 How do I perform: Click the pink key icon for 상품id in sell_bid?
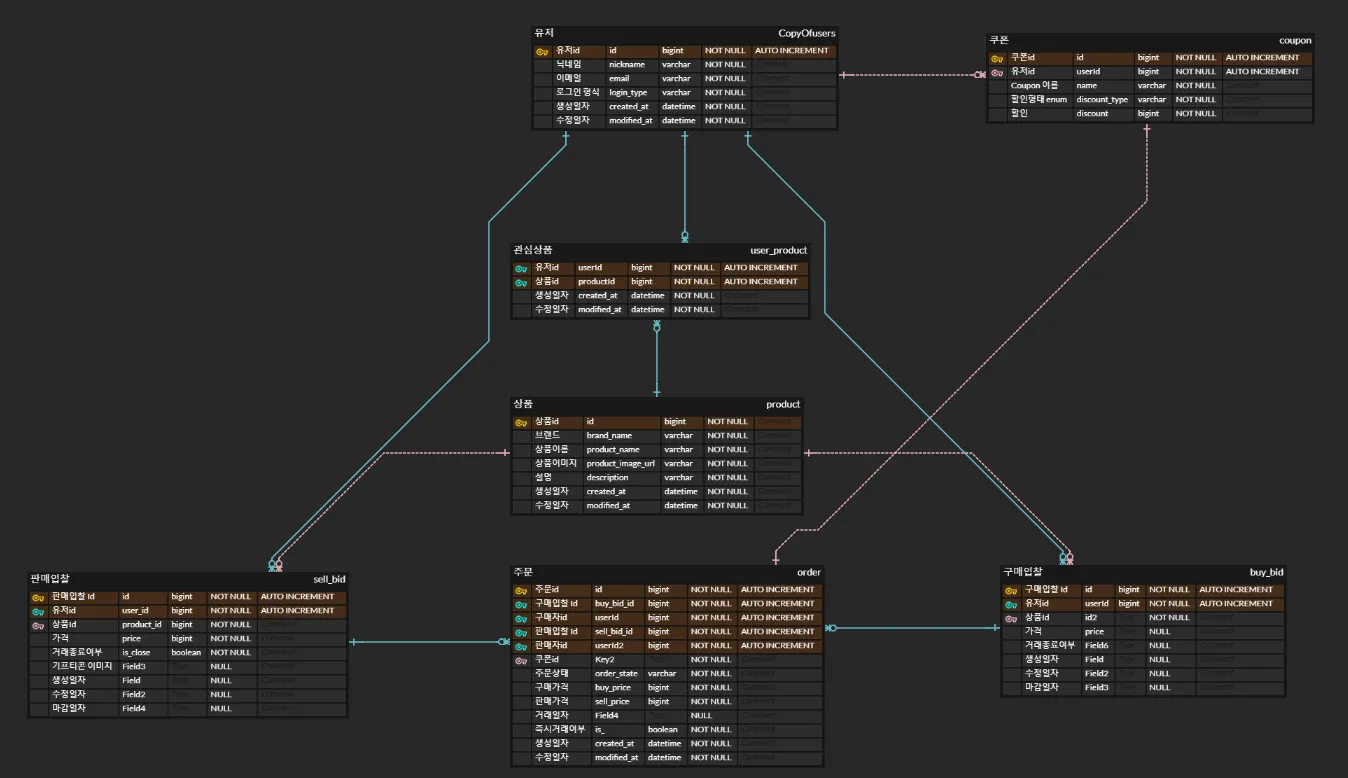tap(37, 625)
